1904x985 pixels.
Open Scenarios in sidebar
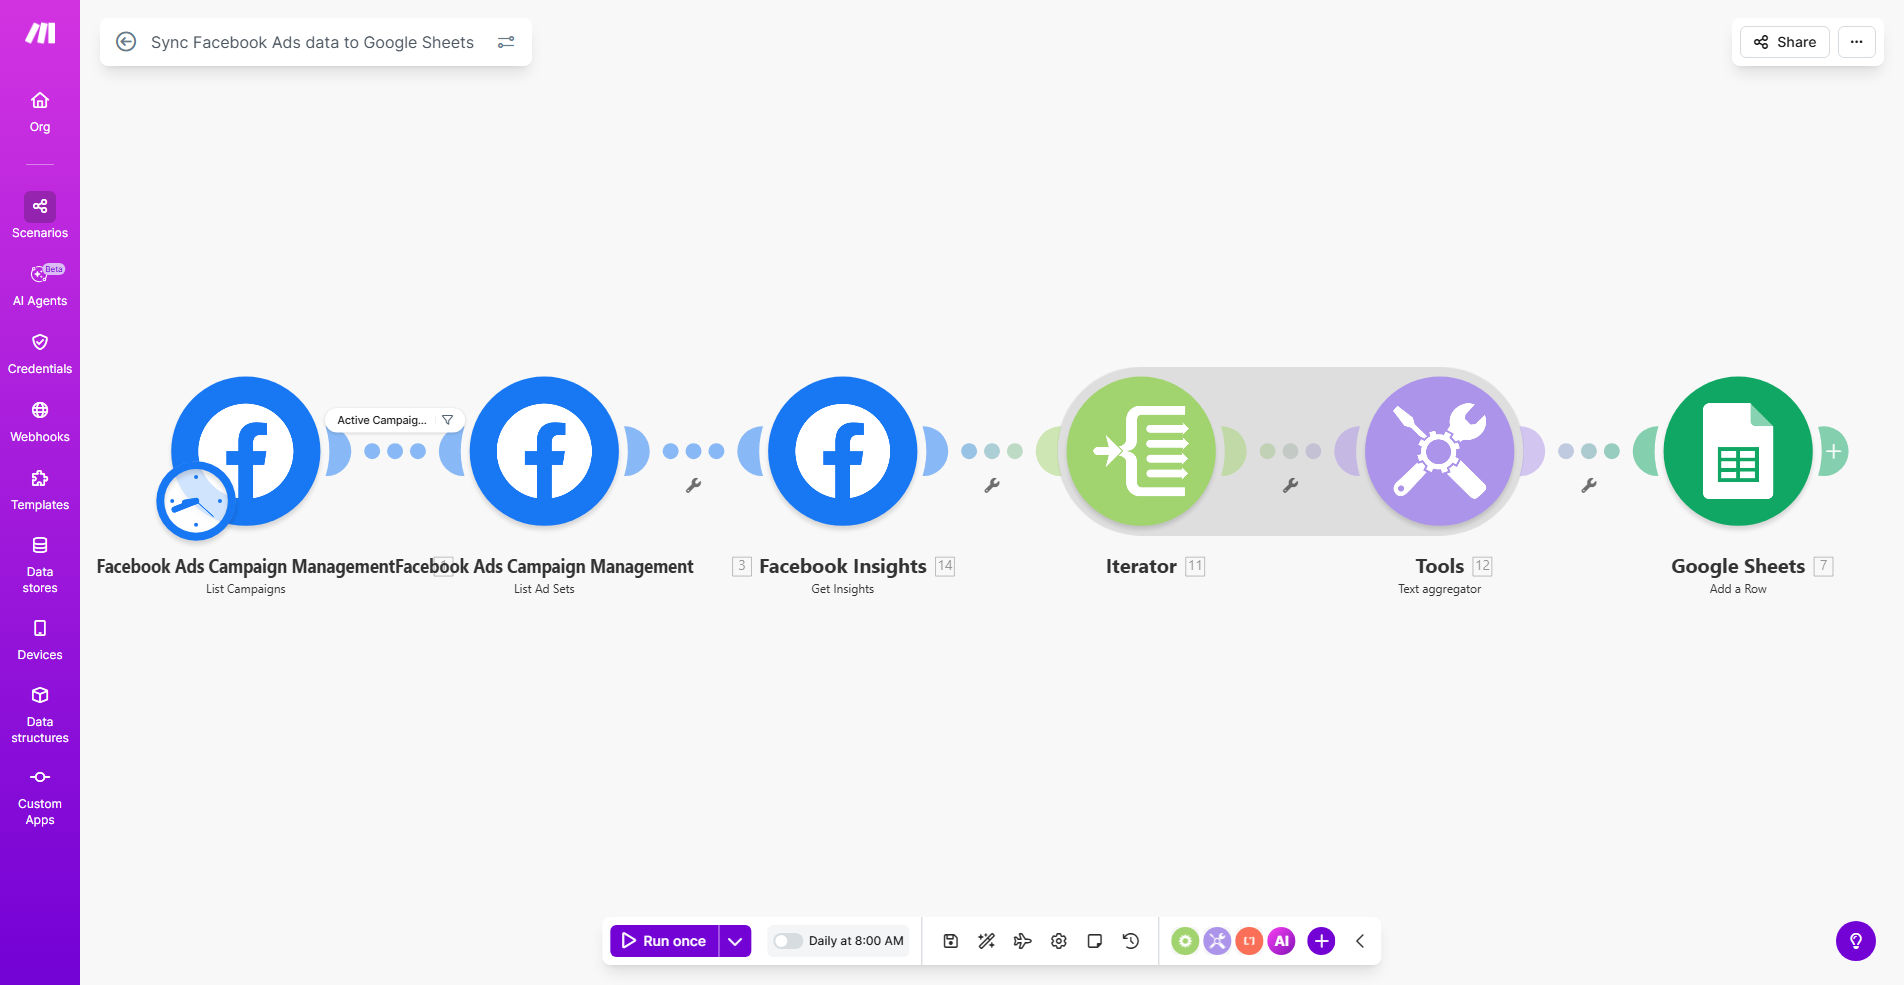coord(40,216)
